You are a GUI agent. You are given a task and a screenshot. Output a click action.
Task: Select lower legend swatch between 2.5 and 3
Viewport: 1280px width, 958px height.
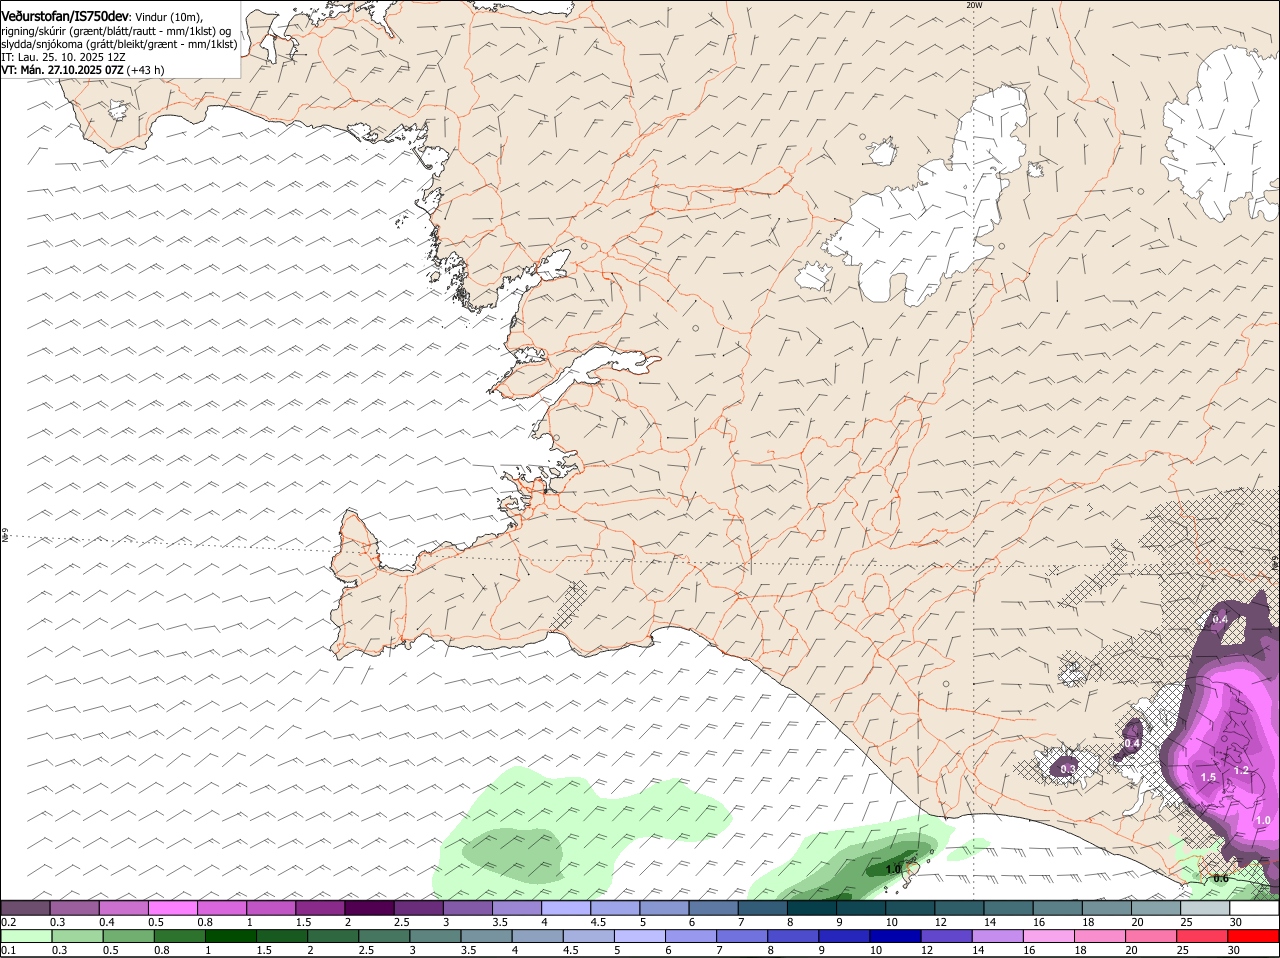click(x=383, y=936)
